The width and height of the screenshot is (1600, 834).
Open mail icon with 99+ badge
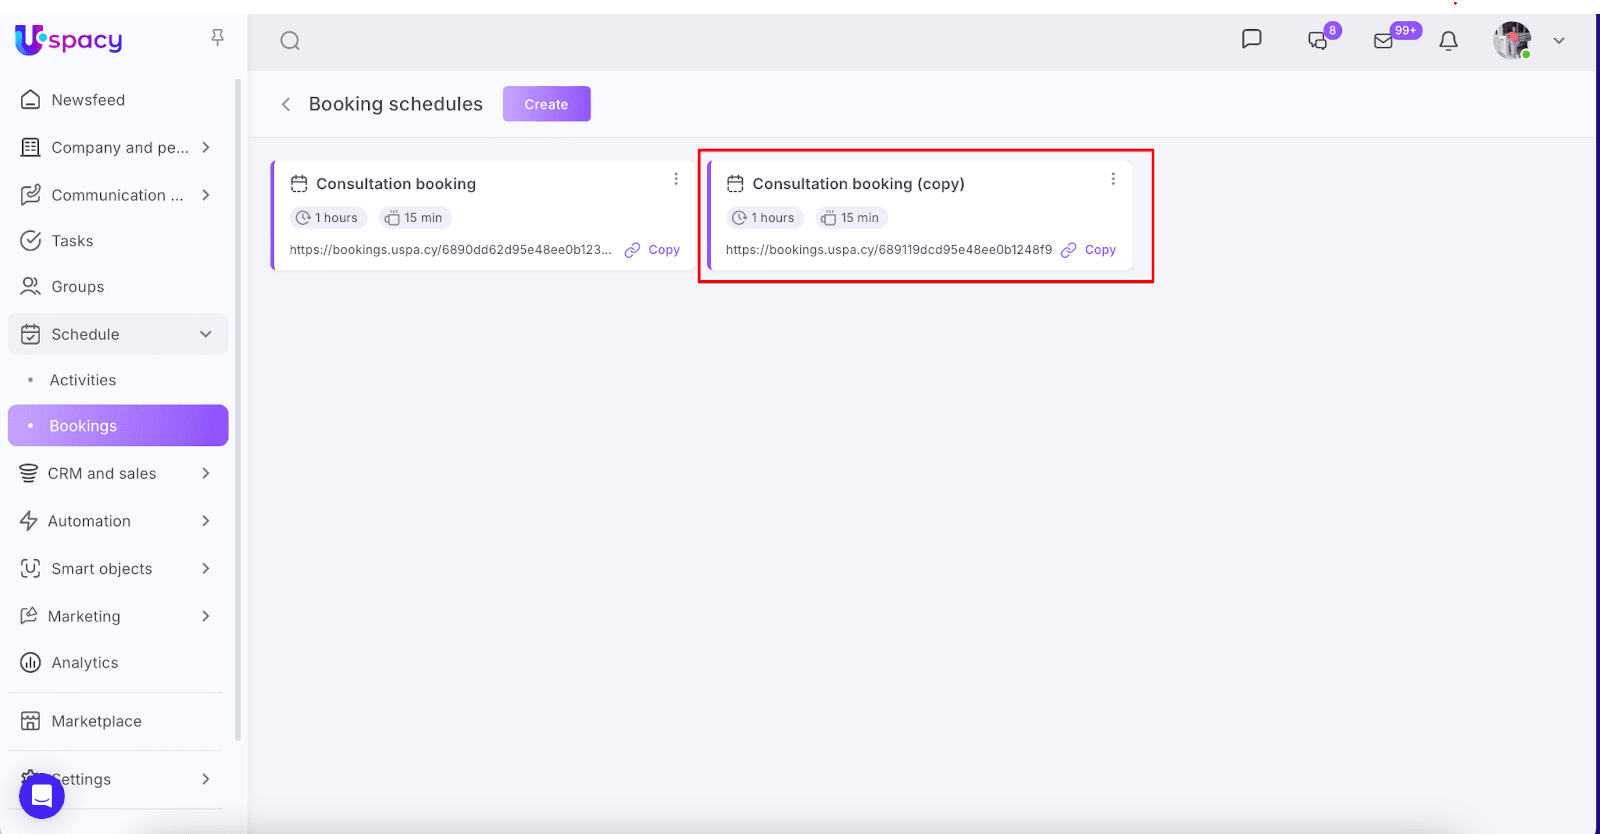1384,41
